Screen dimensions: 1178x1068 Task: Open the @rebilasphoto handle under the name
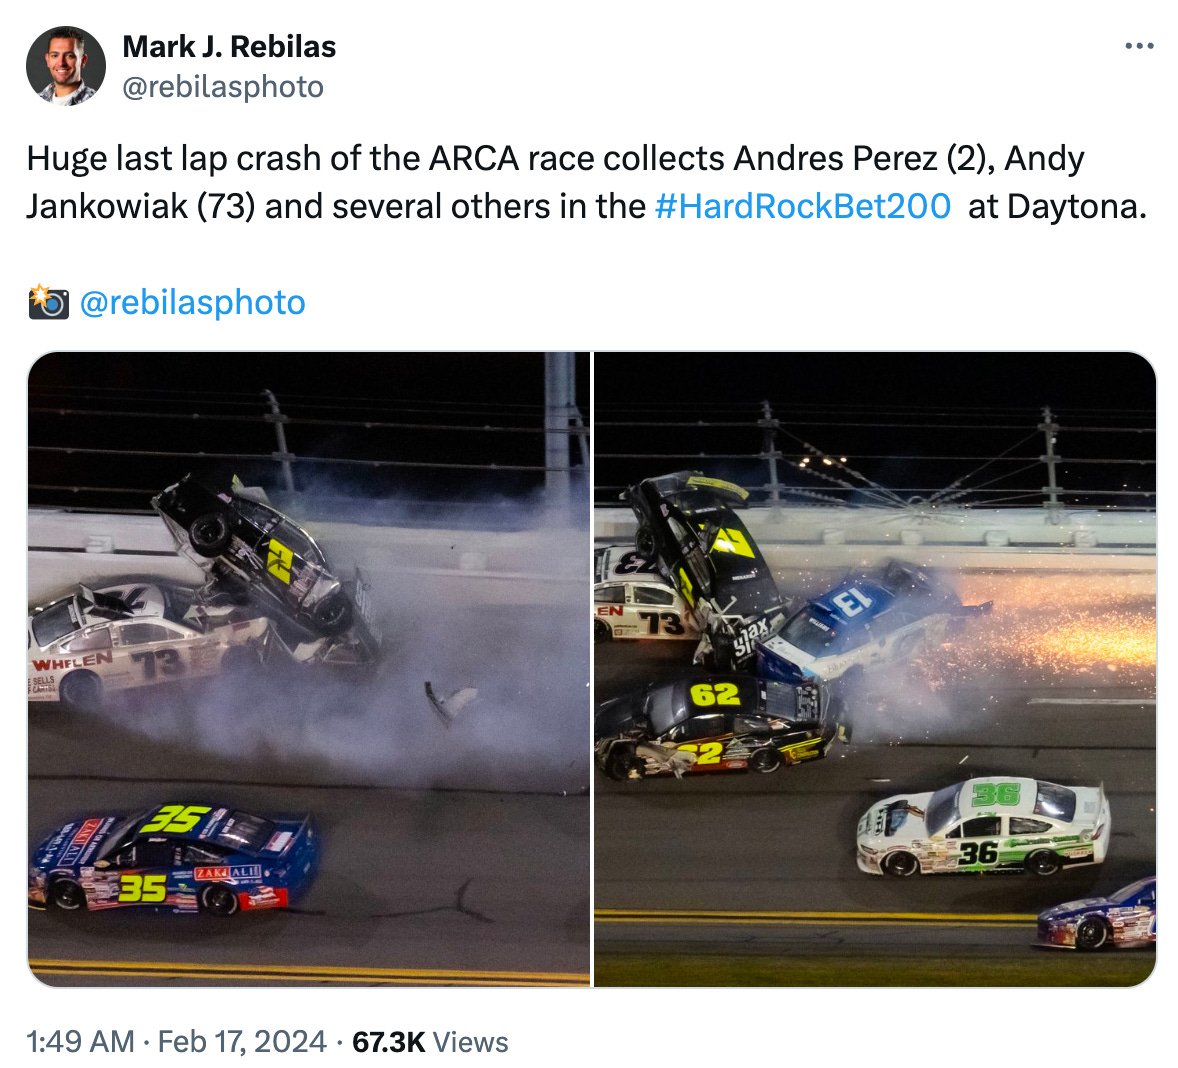(223, 87)
